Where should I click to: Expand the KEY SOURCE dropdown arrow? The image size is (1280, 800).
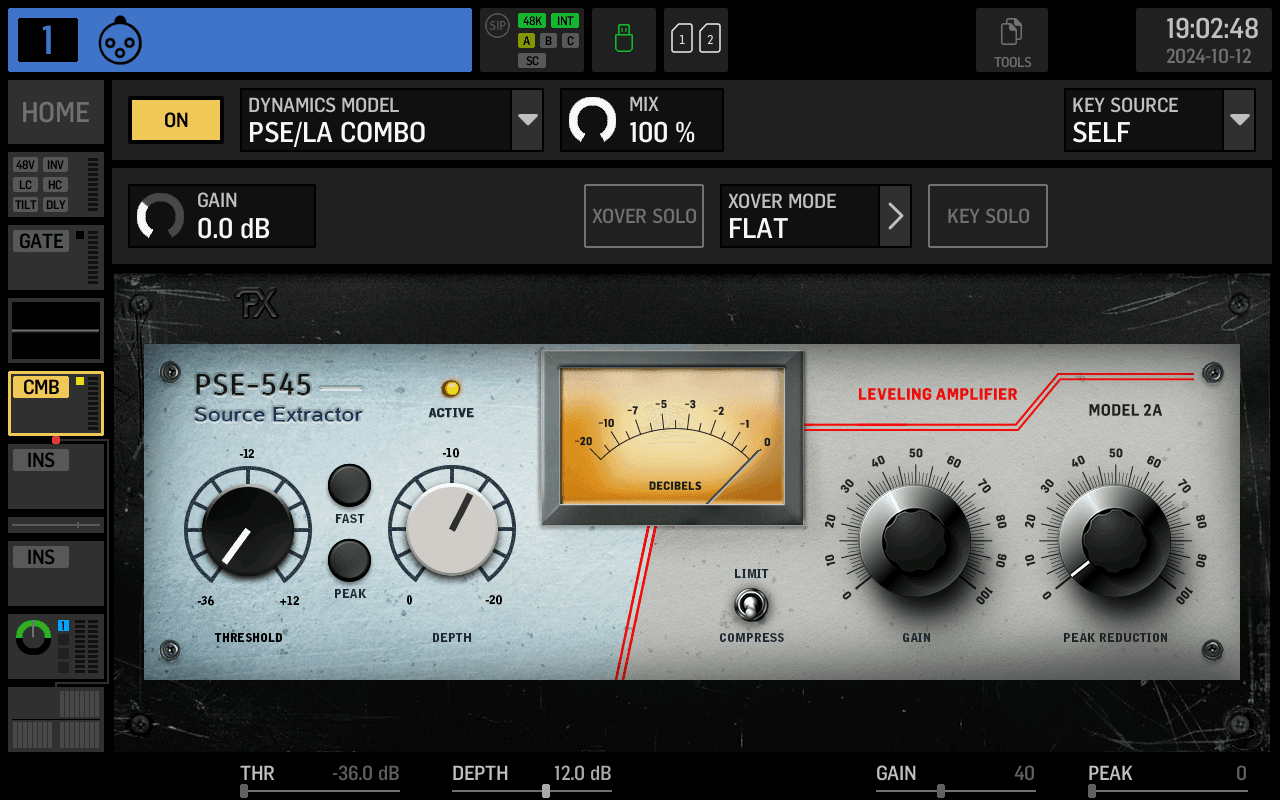tap(1239, 120)
